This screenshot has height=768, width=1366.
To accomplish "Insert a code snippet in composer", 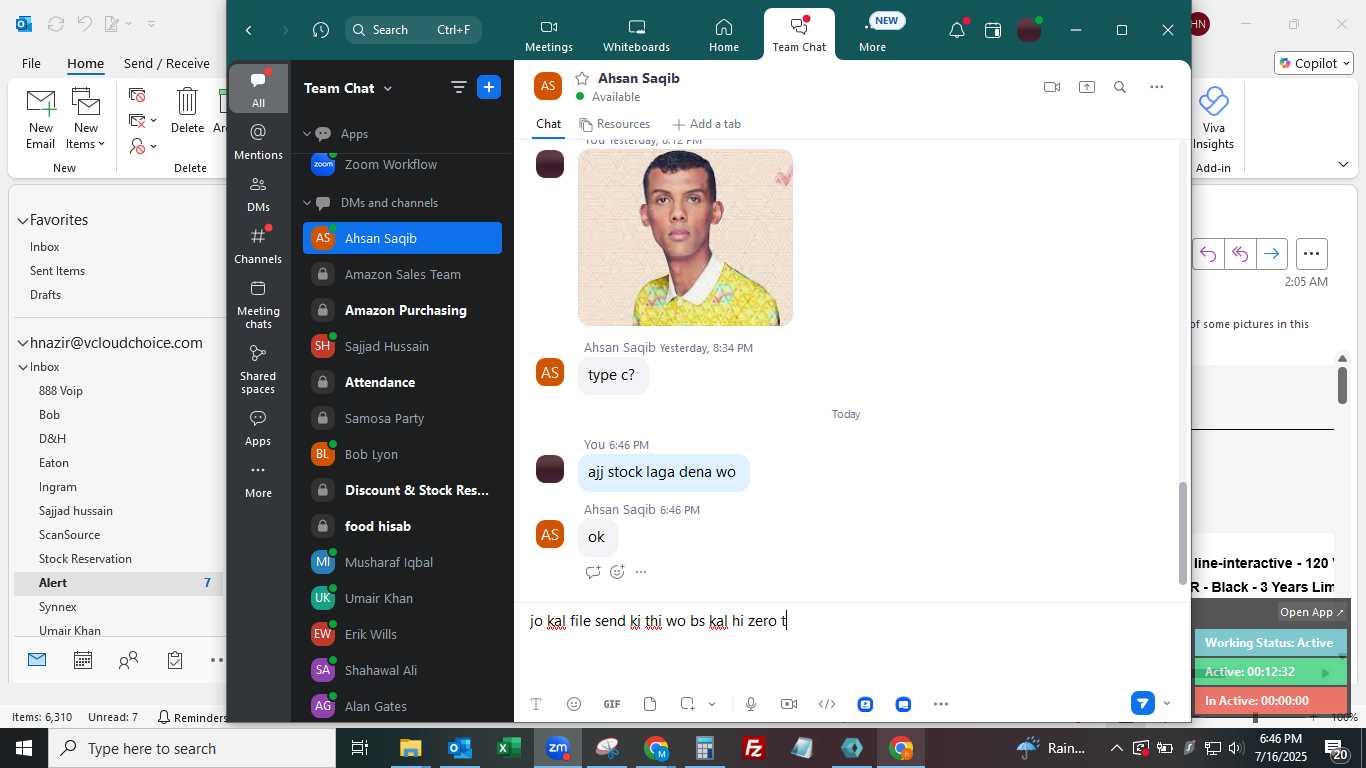I will coord(827,704).
